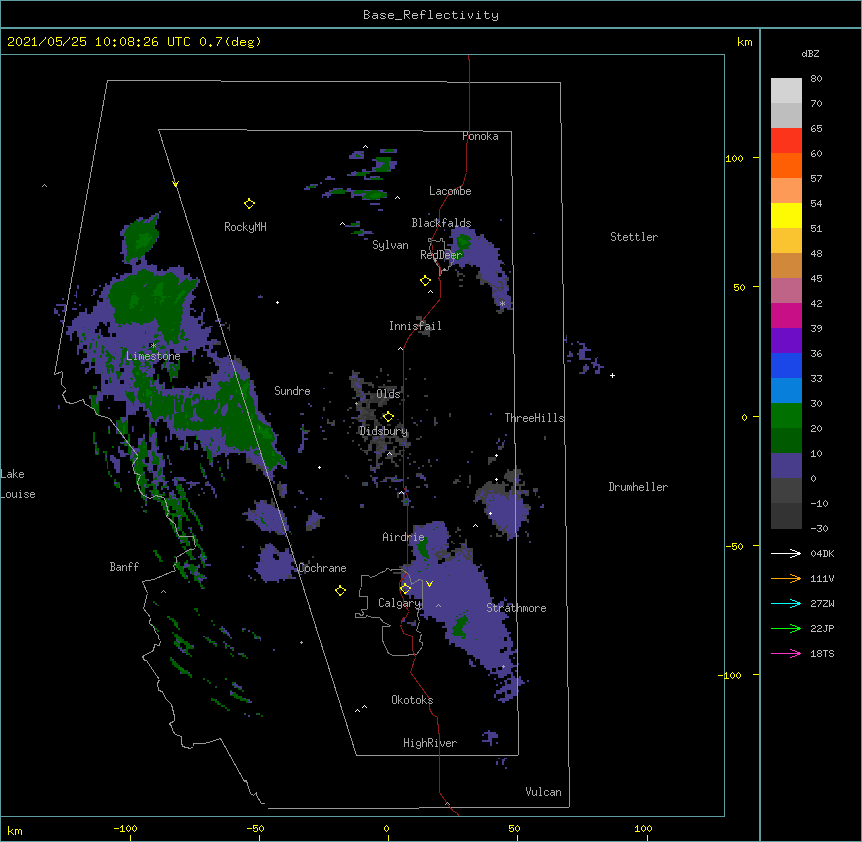The image size is (862, 842).
Task: Select the yellow diamond marker below RedDeer
Action: tap(426, 281)
